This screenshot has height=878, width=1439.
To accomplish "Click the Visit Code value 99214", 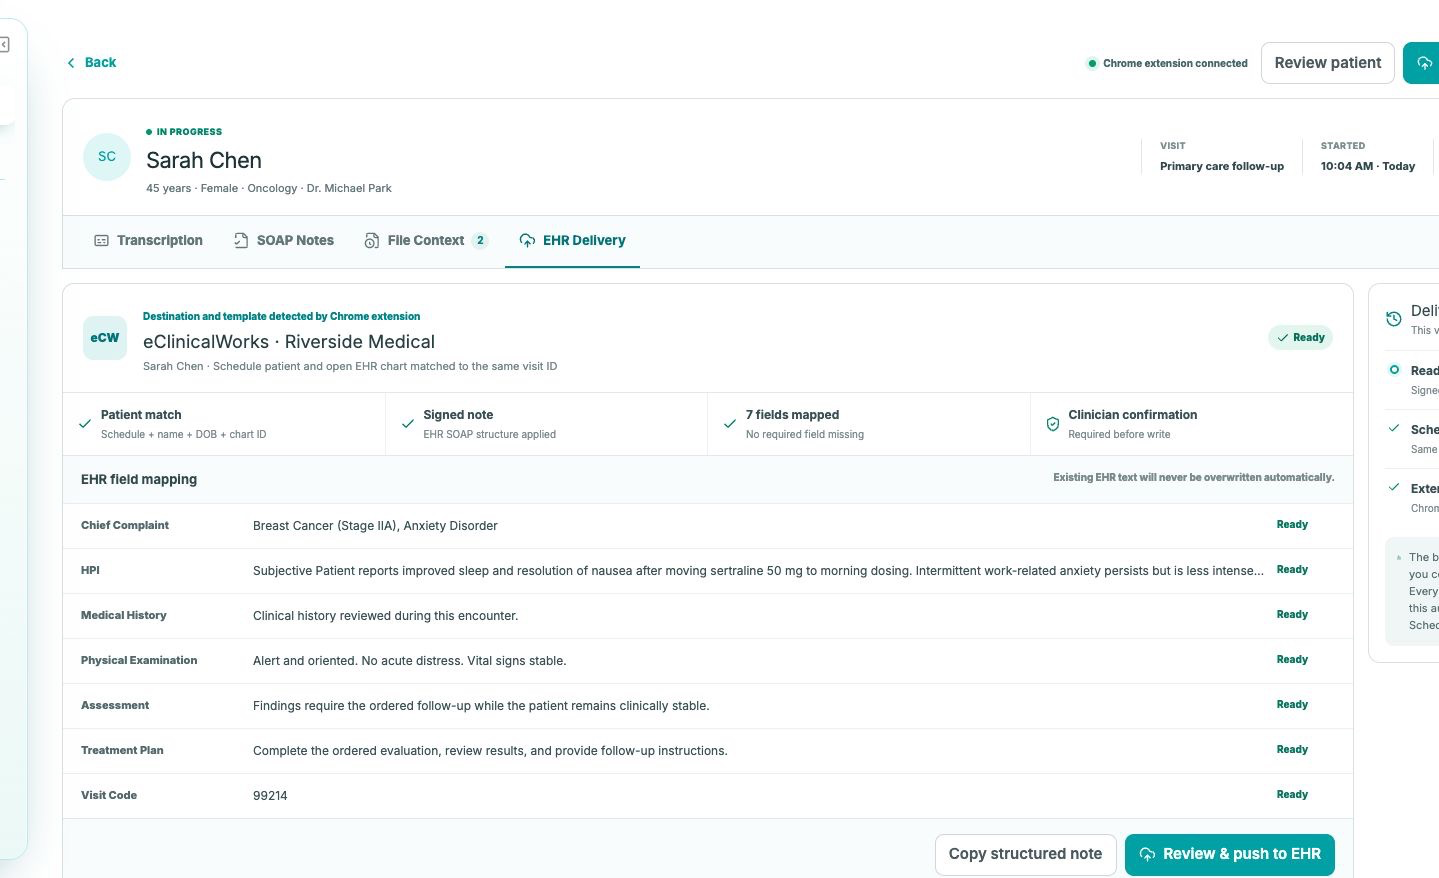I will click(x=270, y=796).
